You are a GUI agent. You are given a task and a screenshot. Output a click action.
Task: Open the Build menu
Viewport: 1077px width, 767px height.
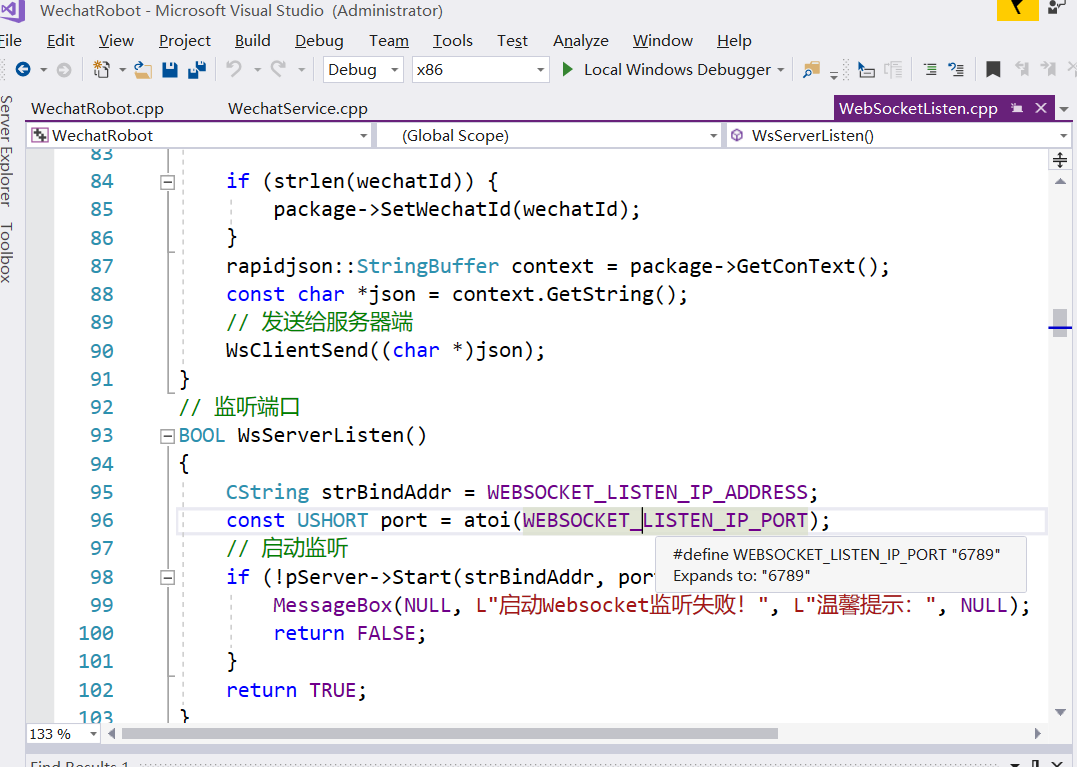pyautogui.click(x=253, y=41)
